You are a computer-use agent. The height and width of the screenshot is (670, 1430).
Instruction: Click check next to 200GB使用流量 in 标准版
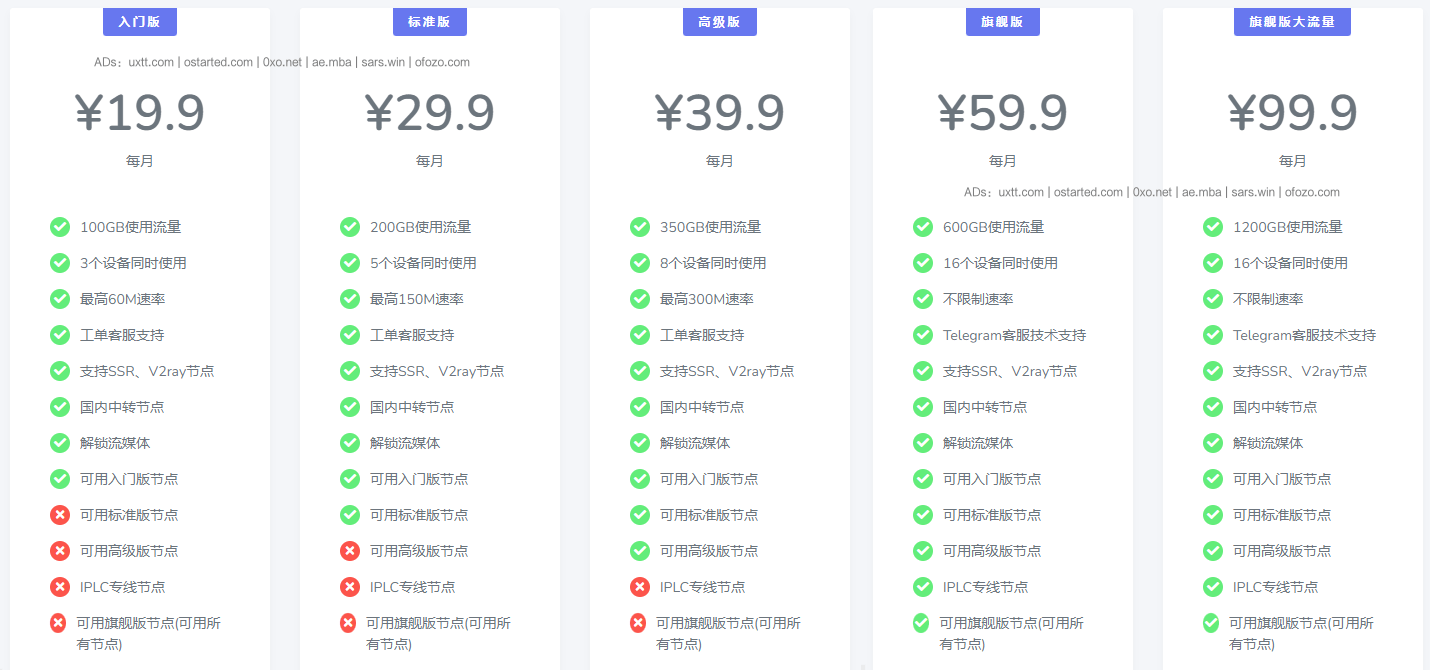point(349,227)
